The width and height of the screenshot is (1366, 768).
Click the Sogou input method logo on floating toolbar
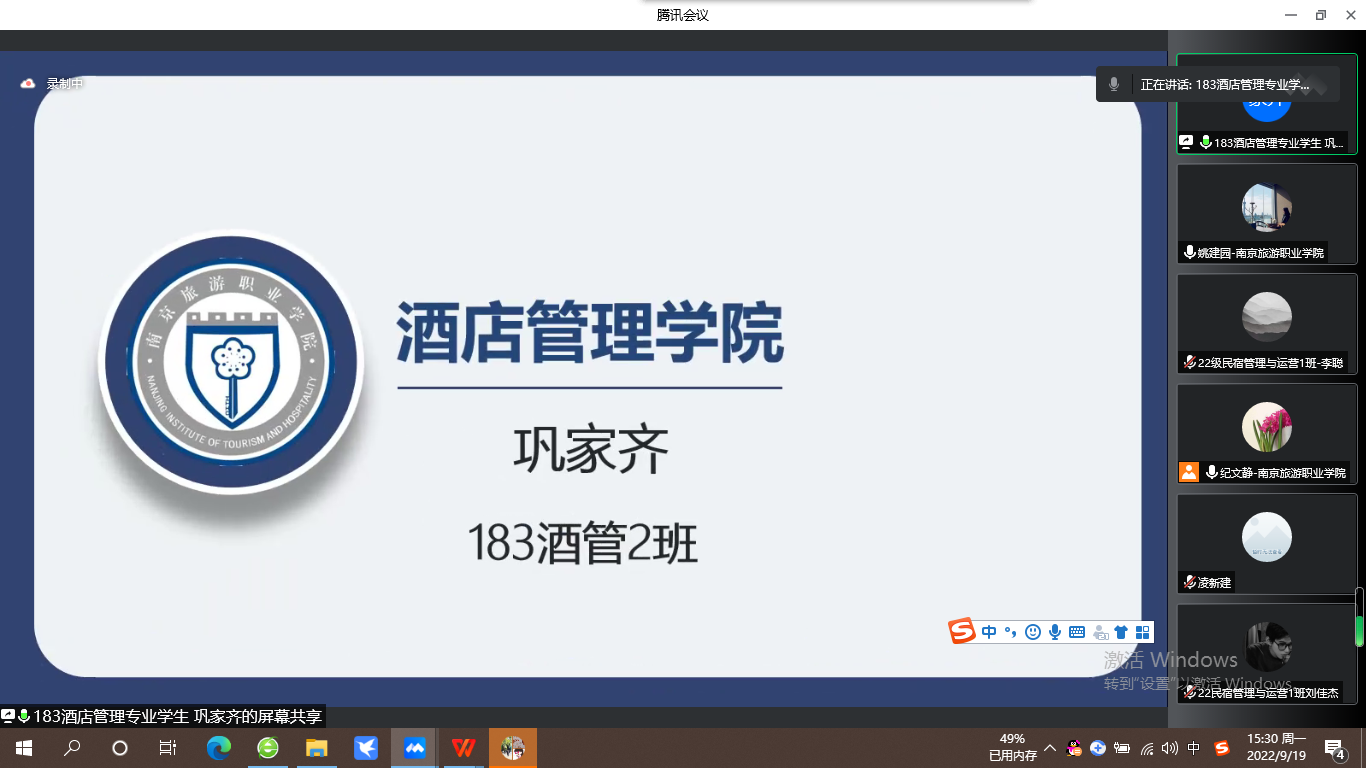962,631
